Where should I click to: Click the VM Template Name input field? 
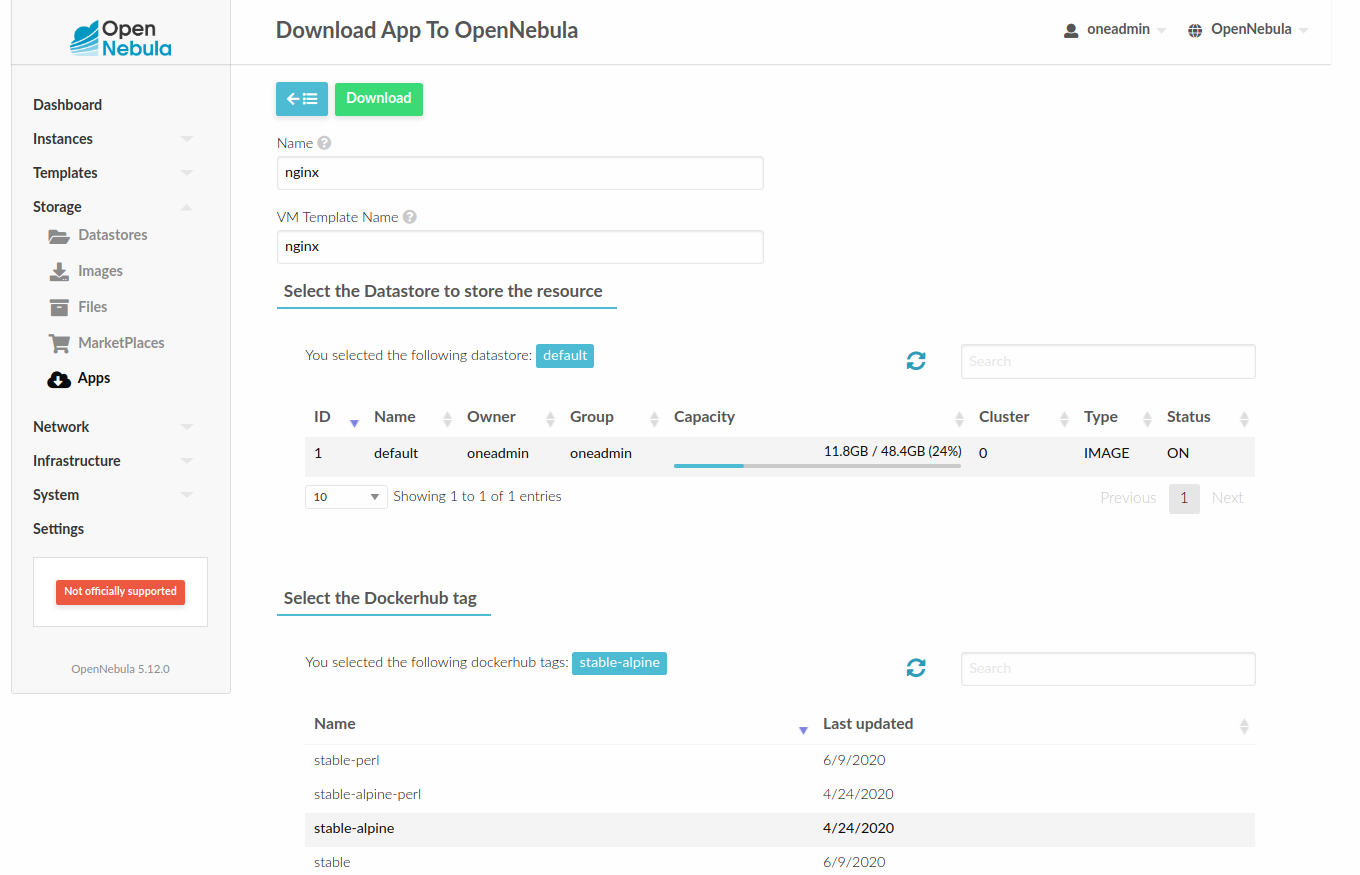520,247
